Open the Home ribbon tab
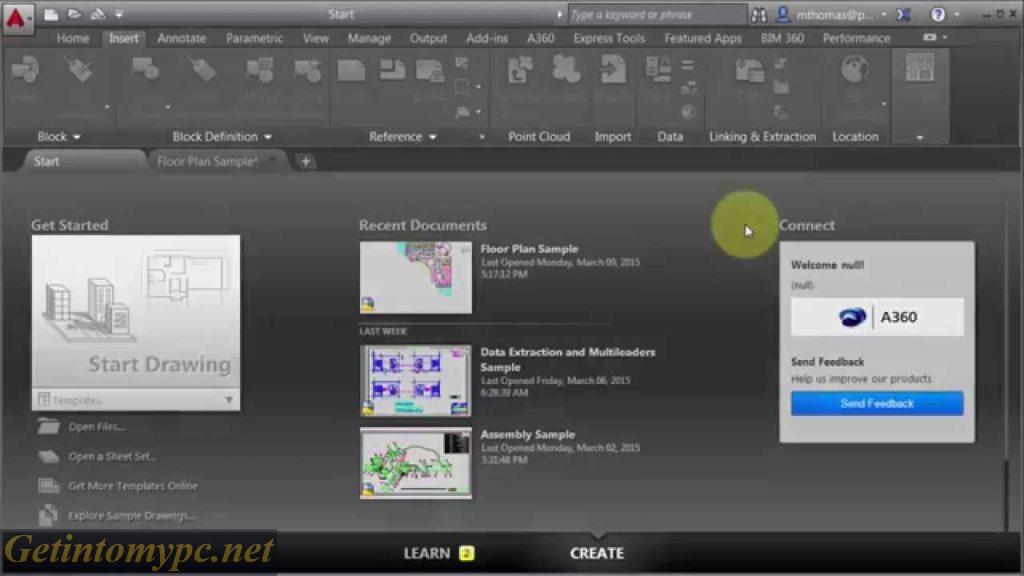1024x576 pixels. pos(72,38)
